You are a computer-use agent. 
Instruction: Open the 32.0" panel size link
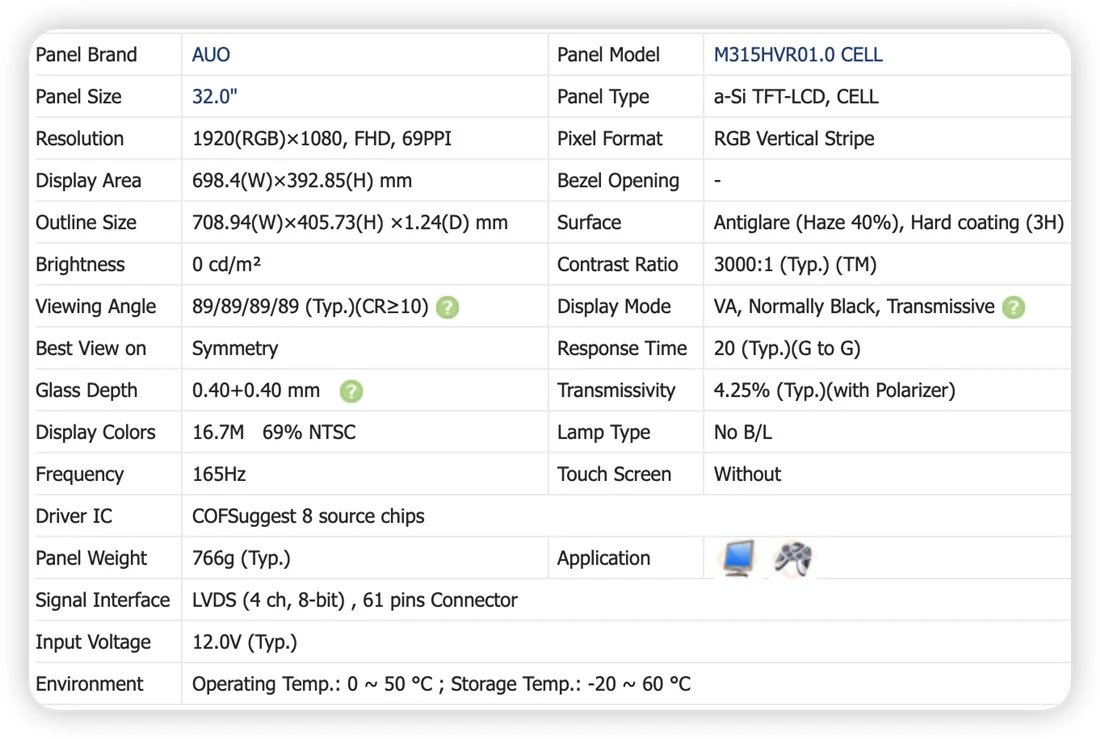pyautogui.click(x=215, y=97)
